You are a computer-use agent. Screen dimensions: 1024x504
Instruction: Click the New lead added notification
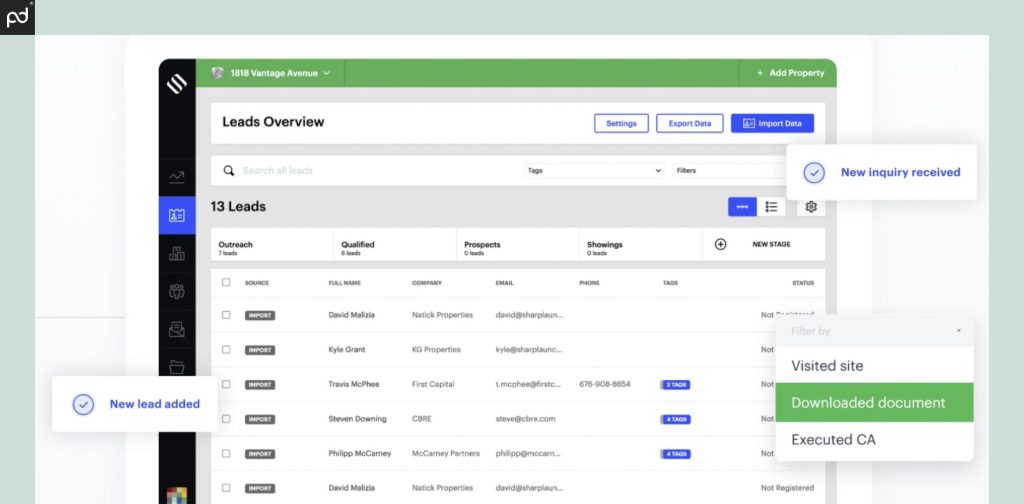[135, 404]
